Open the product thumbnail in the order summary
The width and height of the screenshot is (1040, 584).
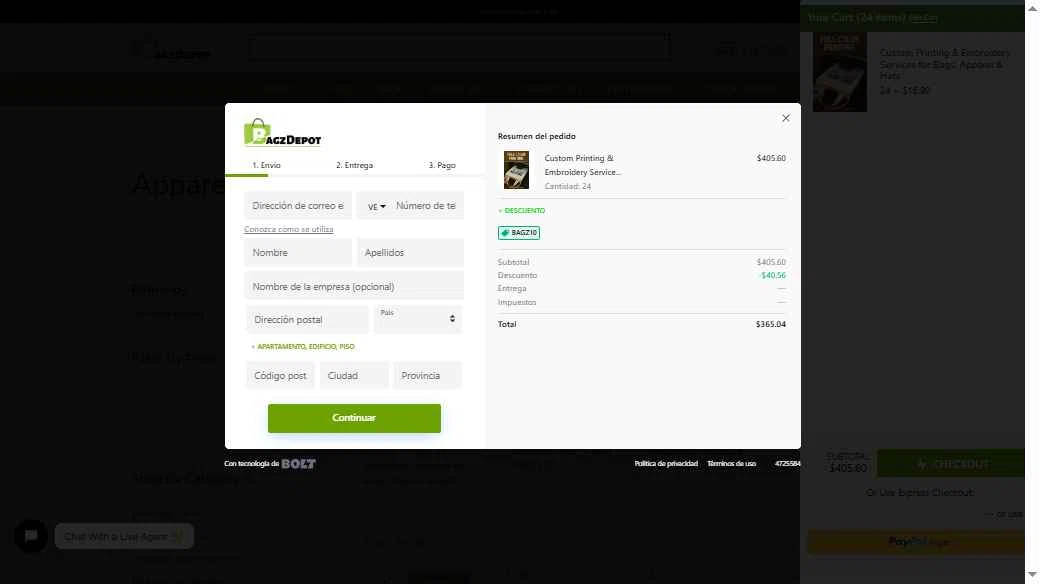click(516, 170)
